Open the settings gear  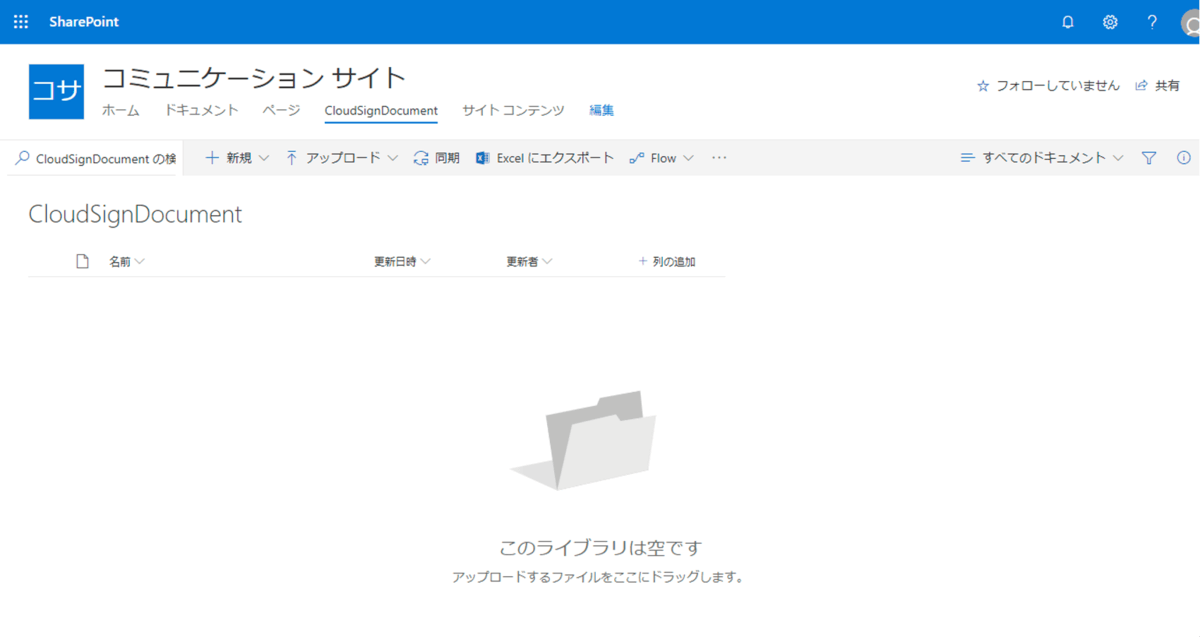click(x=1110, y=22)
